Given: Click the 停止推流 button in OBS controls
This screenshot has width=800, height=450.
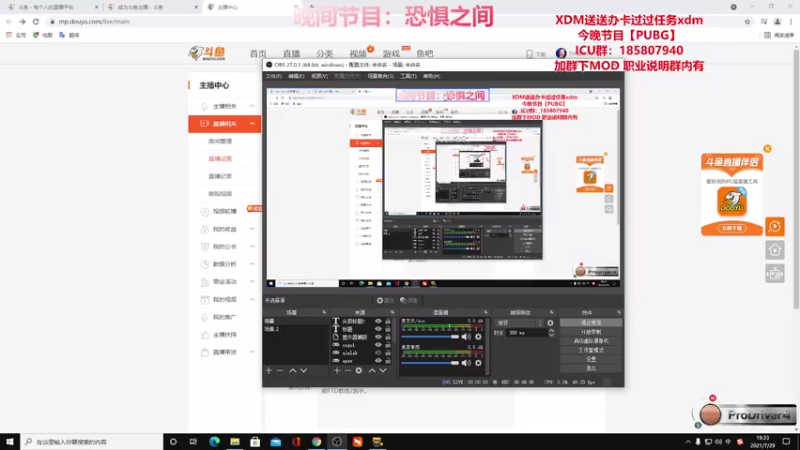Looking at the screenshot, I should 591,323.
